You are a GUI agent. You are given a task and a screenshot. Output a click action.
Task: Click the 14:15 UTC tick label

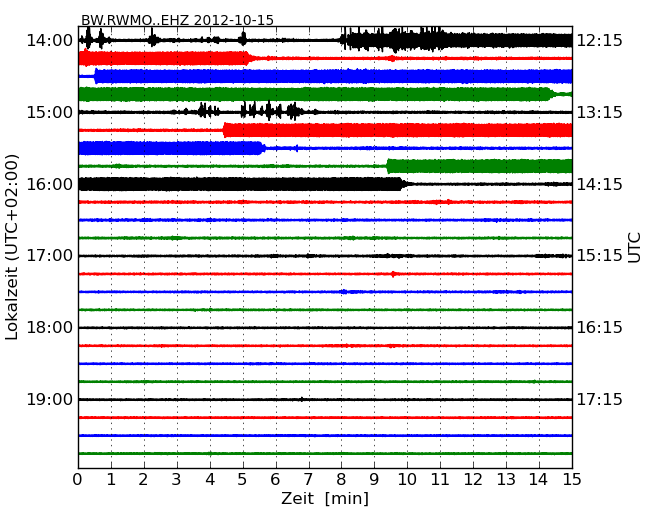coord(599,184)
